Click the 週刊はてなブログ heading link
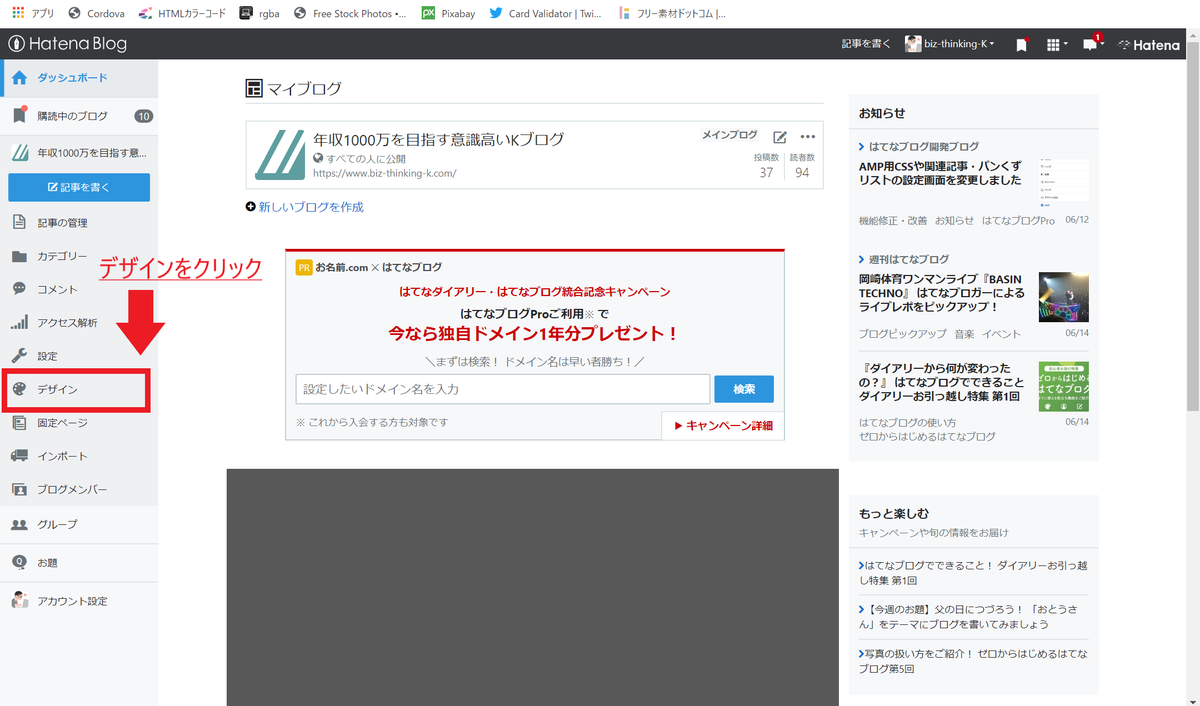This screenshot has width=1200, height=706. [x=909, y=259]
